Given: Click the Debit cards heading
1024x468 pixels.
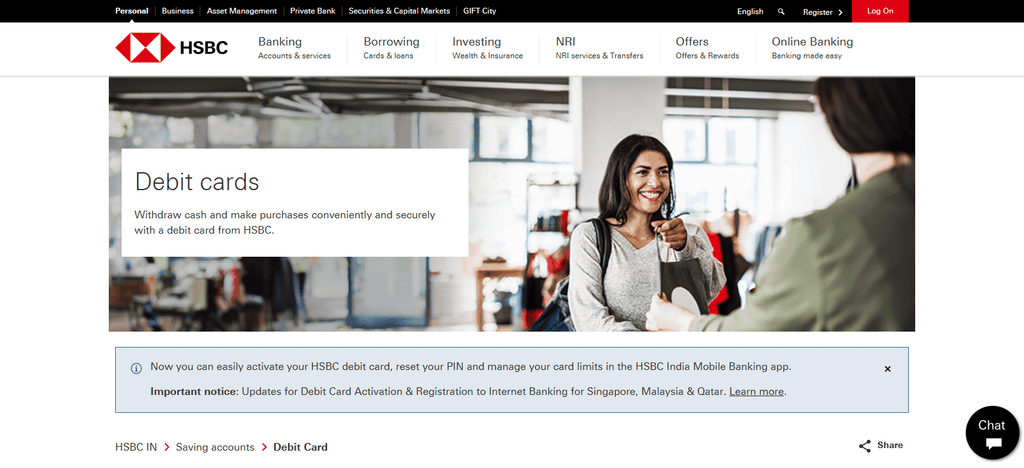Looking at the screenshot, I should click(197, 182).
